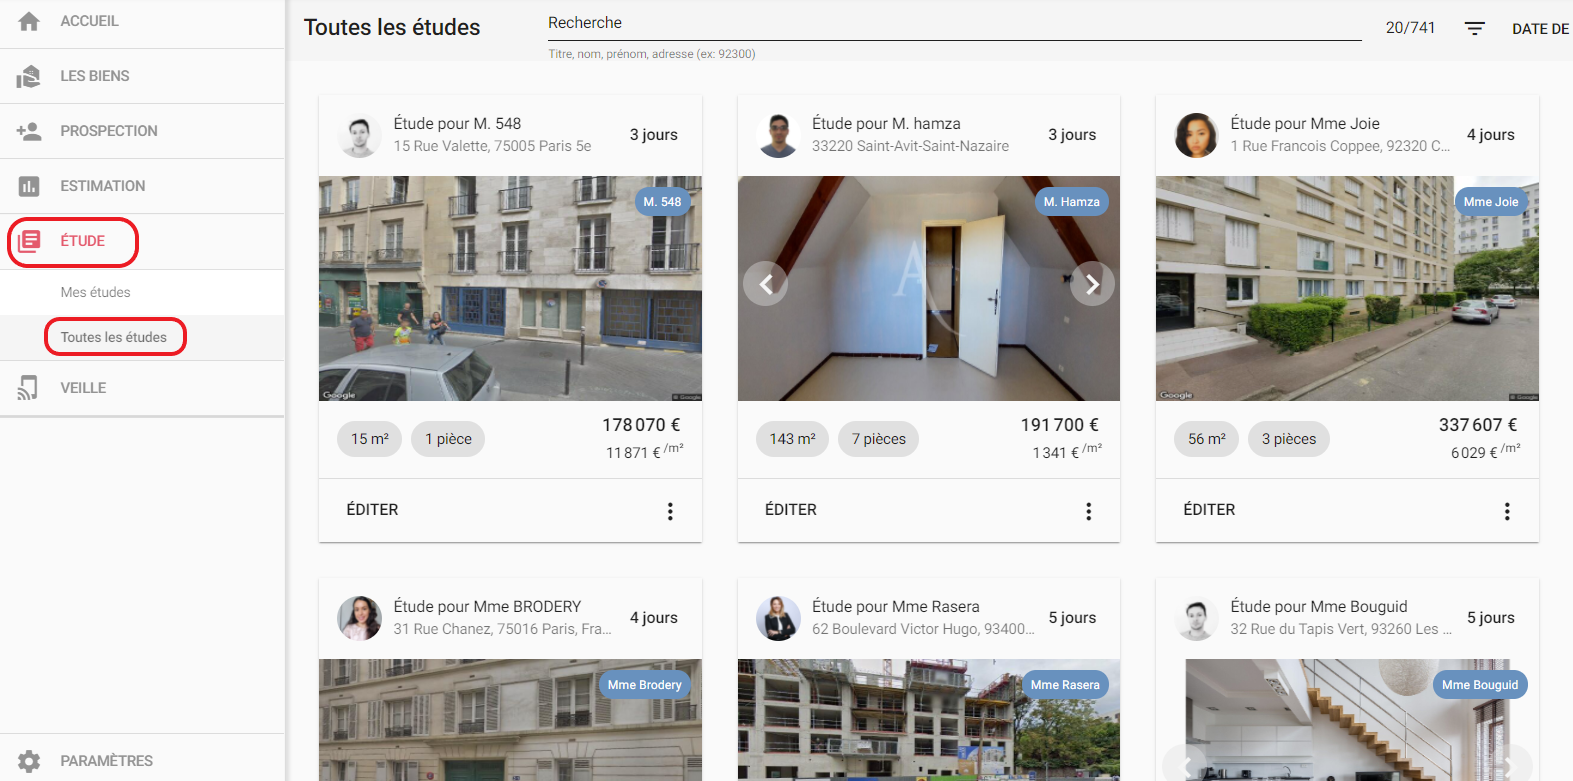The width and height of the screenshot is (1573, 781).
Task: Click avatar on M. hamza study
Action: click(778, 135)
